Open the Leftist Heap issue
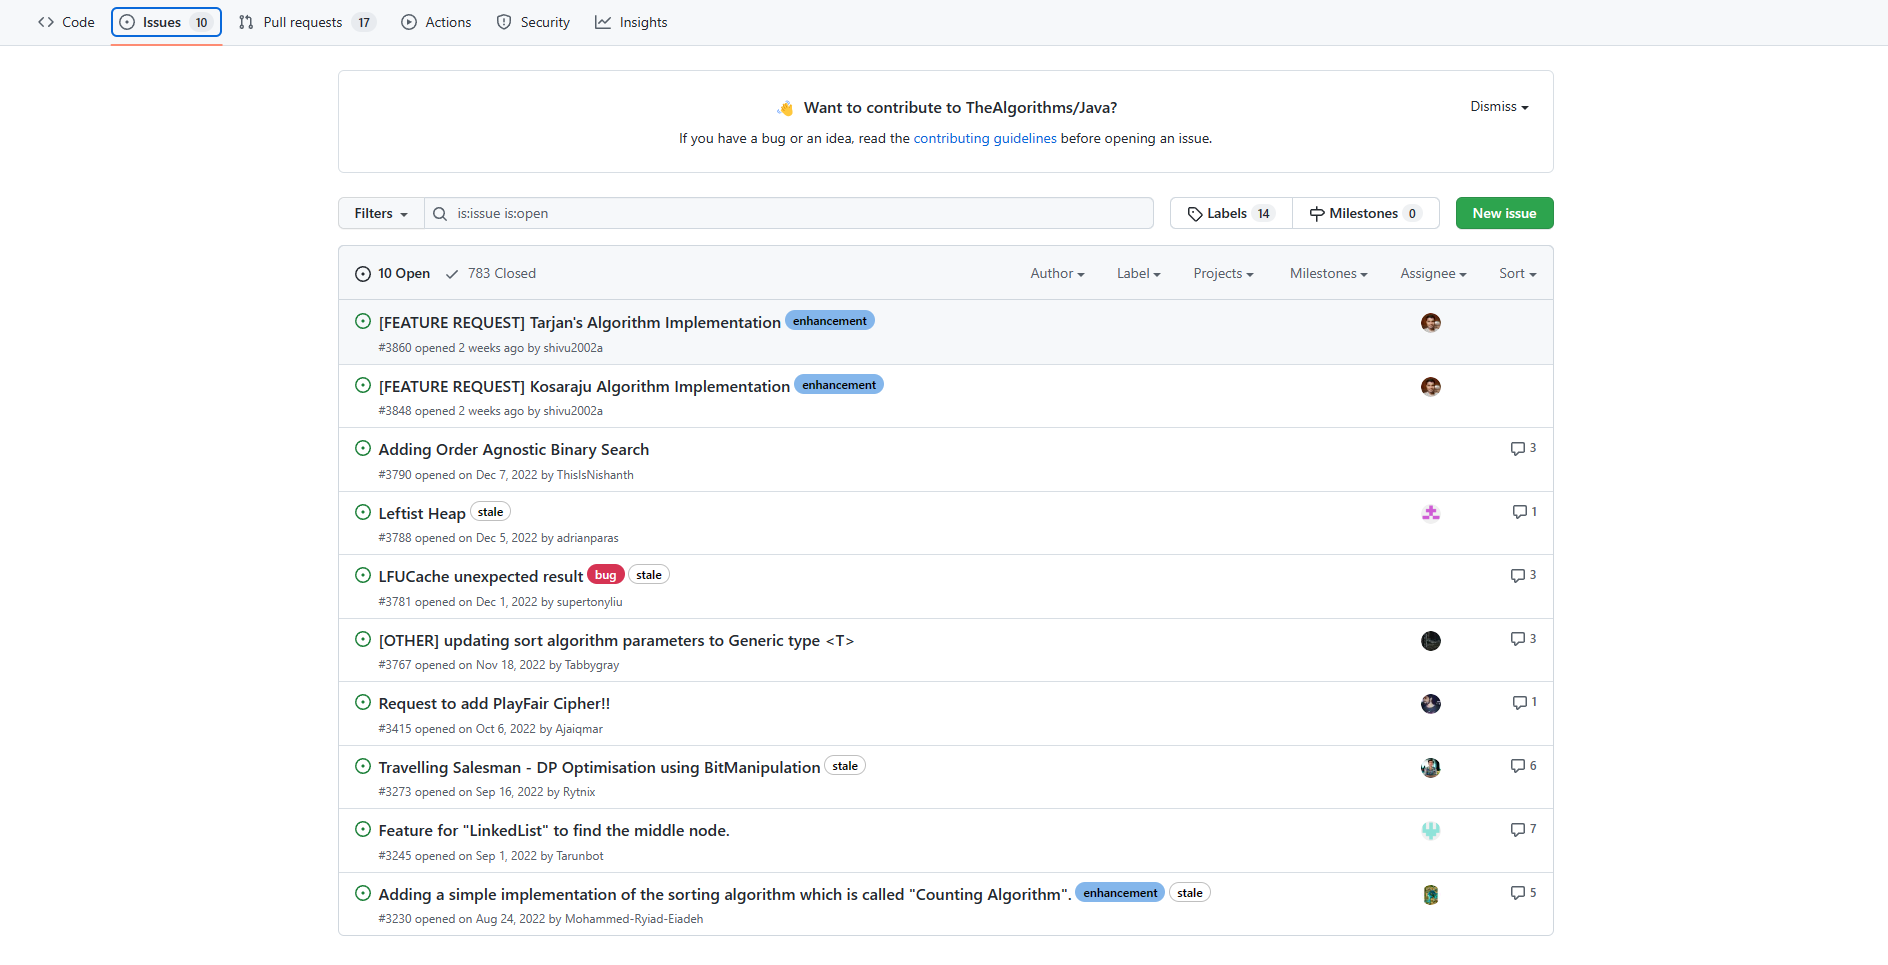 [422, 513]
